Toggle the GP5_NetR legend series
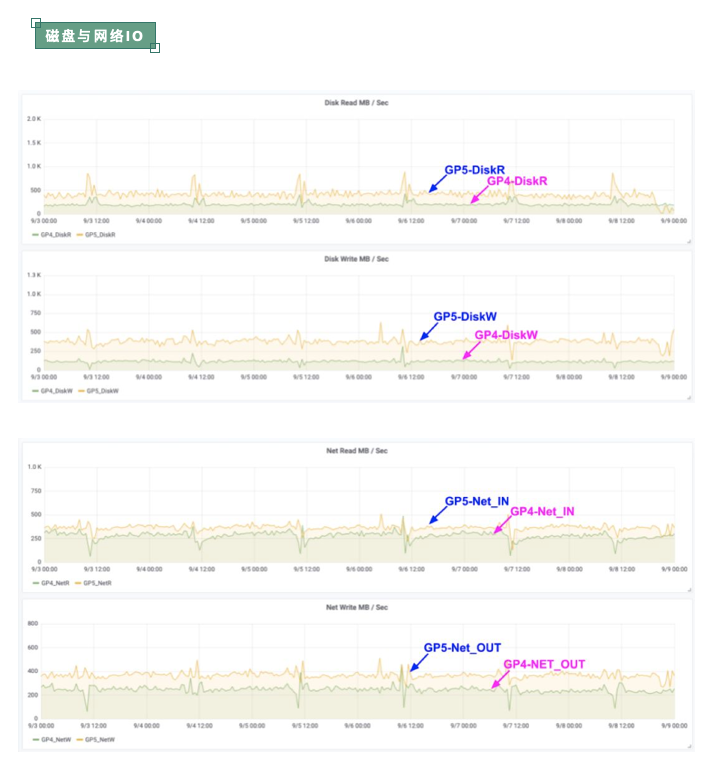722x771 pixels. (x=97, y=583)
